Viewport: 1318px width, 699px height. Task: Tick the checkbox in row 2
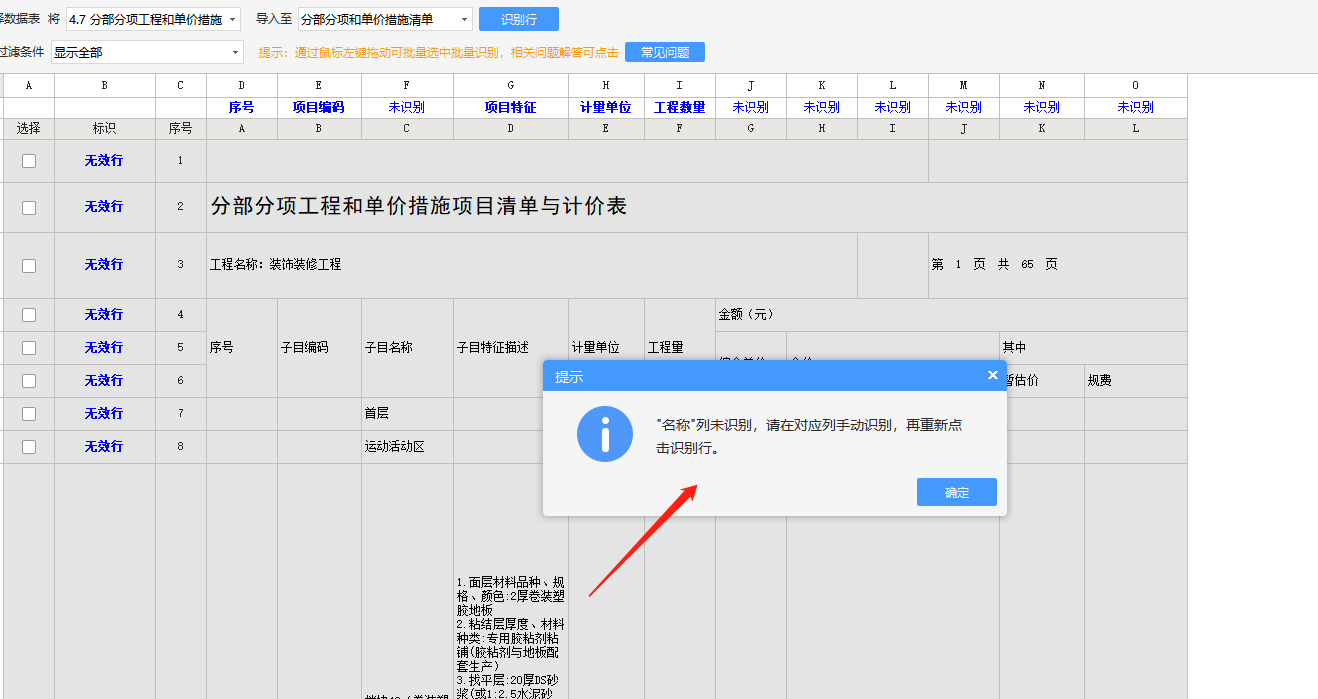tap(29, 207)
